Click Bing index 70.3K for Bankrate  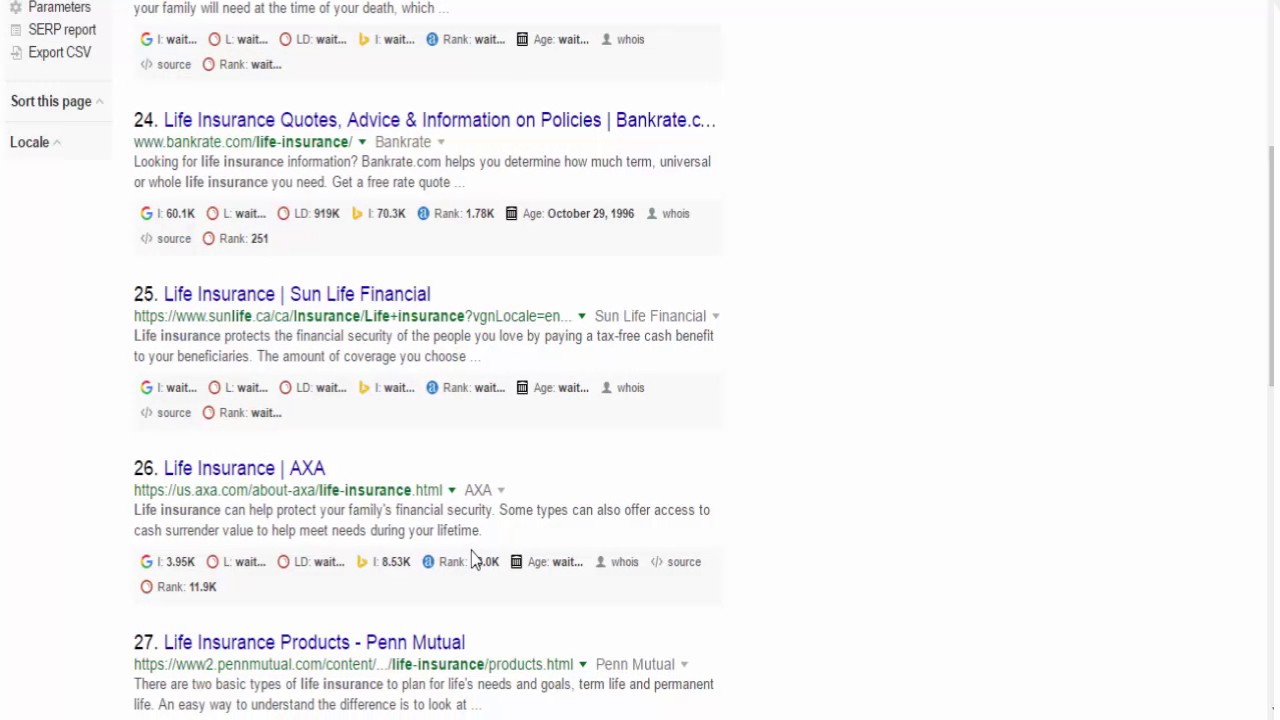(x=378, y=213)
